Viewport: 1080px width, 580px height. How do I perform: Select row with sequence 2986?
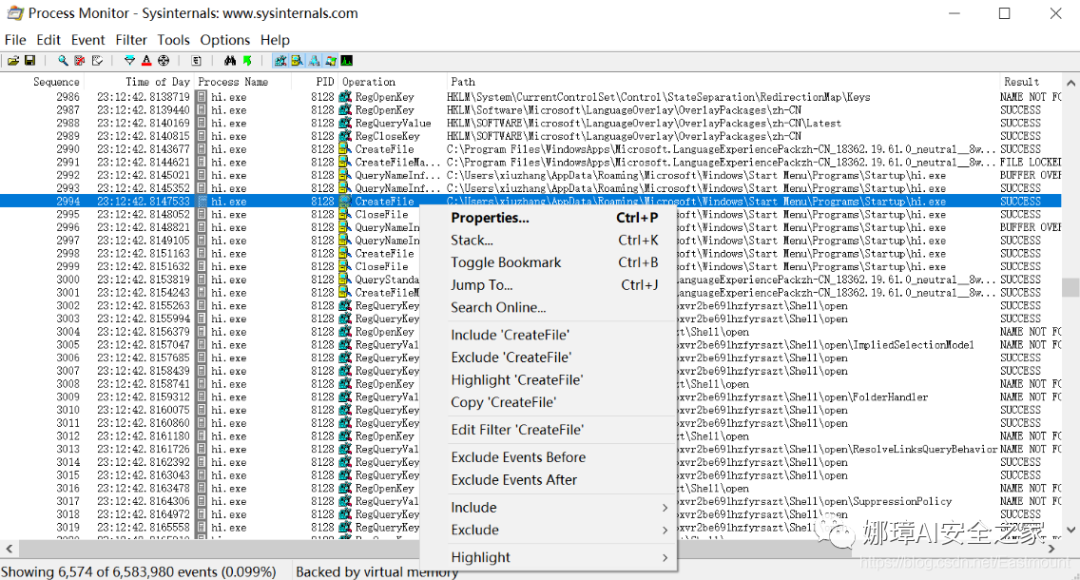tap(530, 97)
